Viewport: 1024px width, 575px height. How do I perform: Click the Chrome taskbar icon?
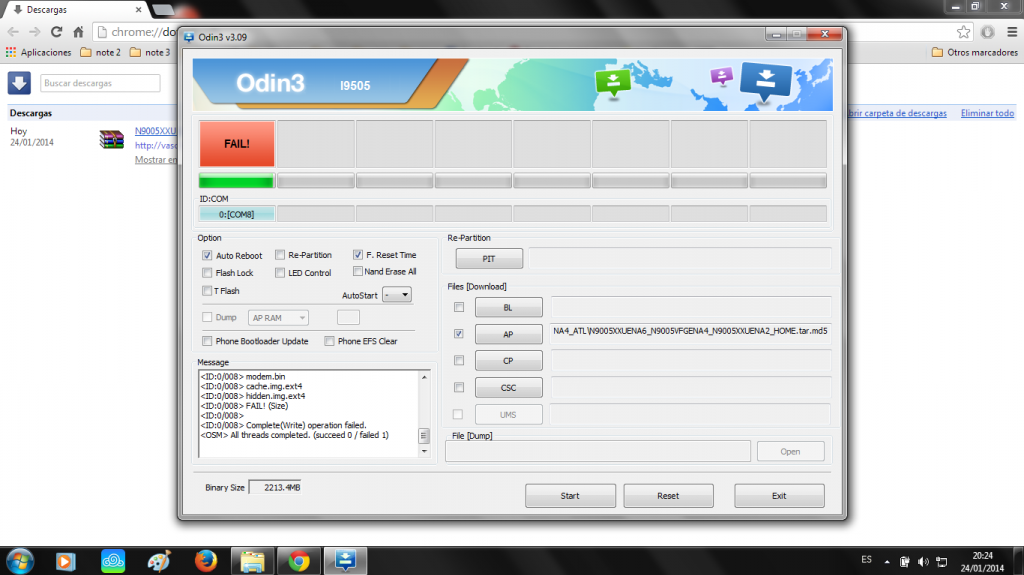298,560
